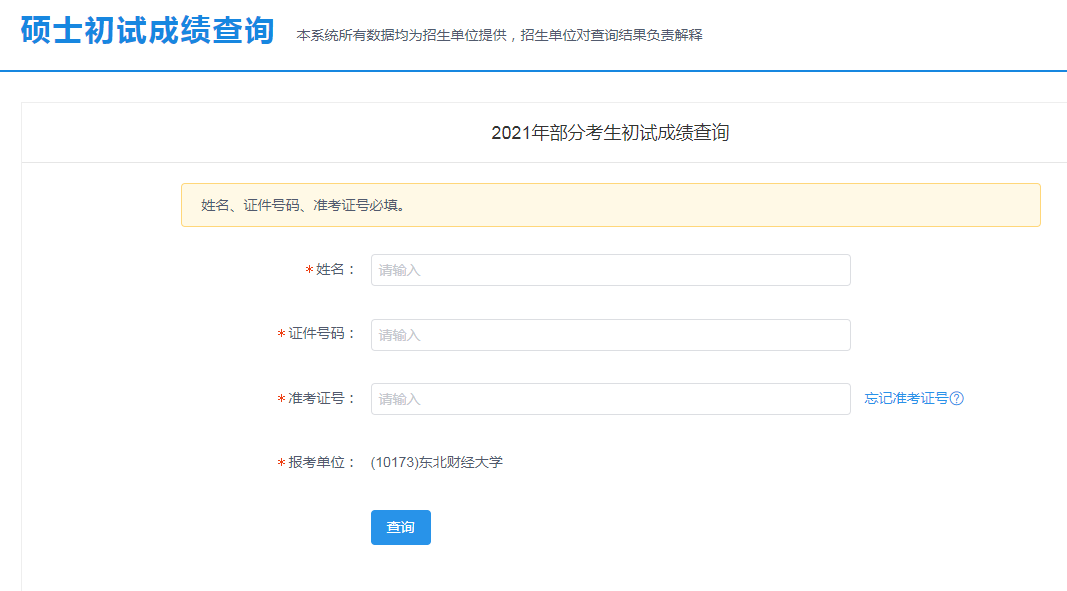Focus the 证件号码 input field
The width and height of the screenshot is (1067, 591).
pos(610,335)
